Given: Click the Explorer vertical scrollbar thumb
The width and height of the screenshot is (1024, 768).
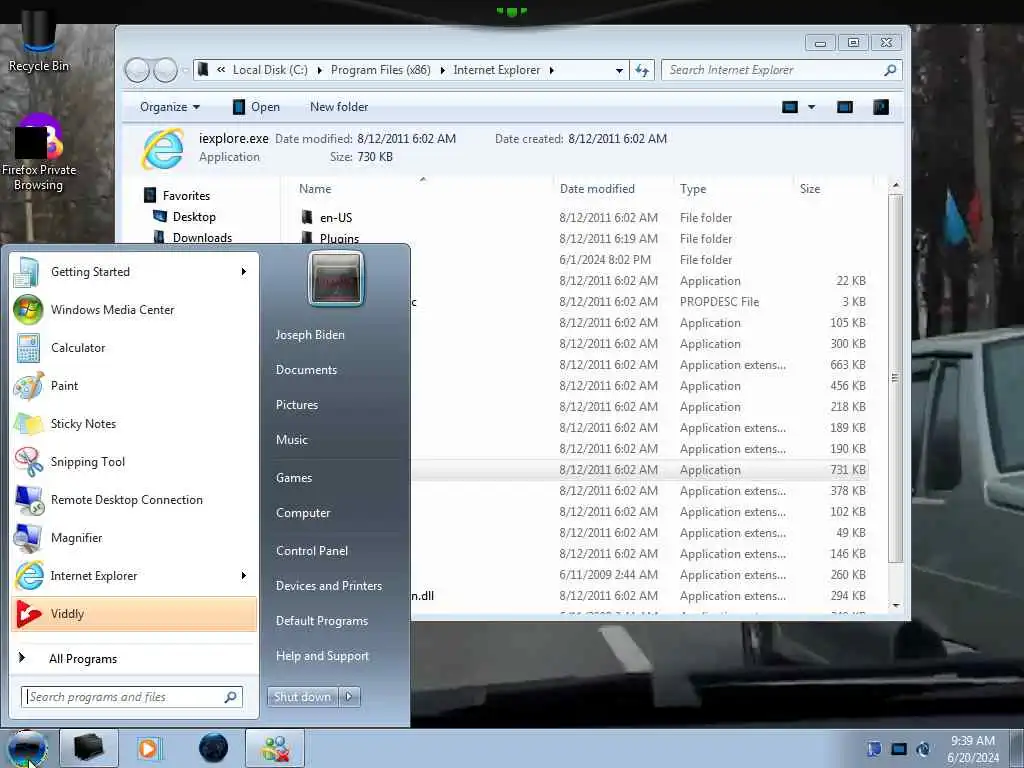Looking at the screenshot, I should [895, 377].
